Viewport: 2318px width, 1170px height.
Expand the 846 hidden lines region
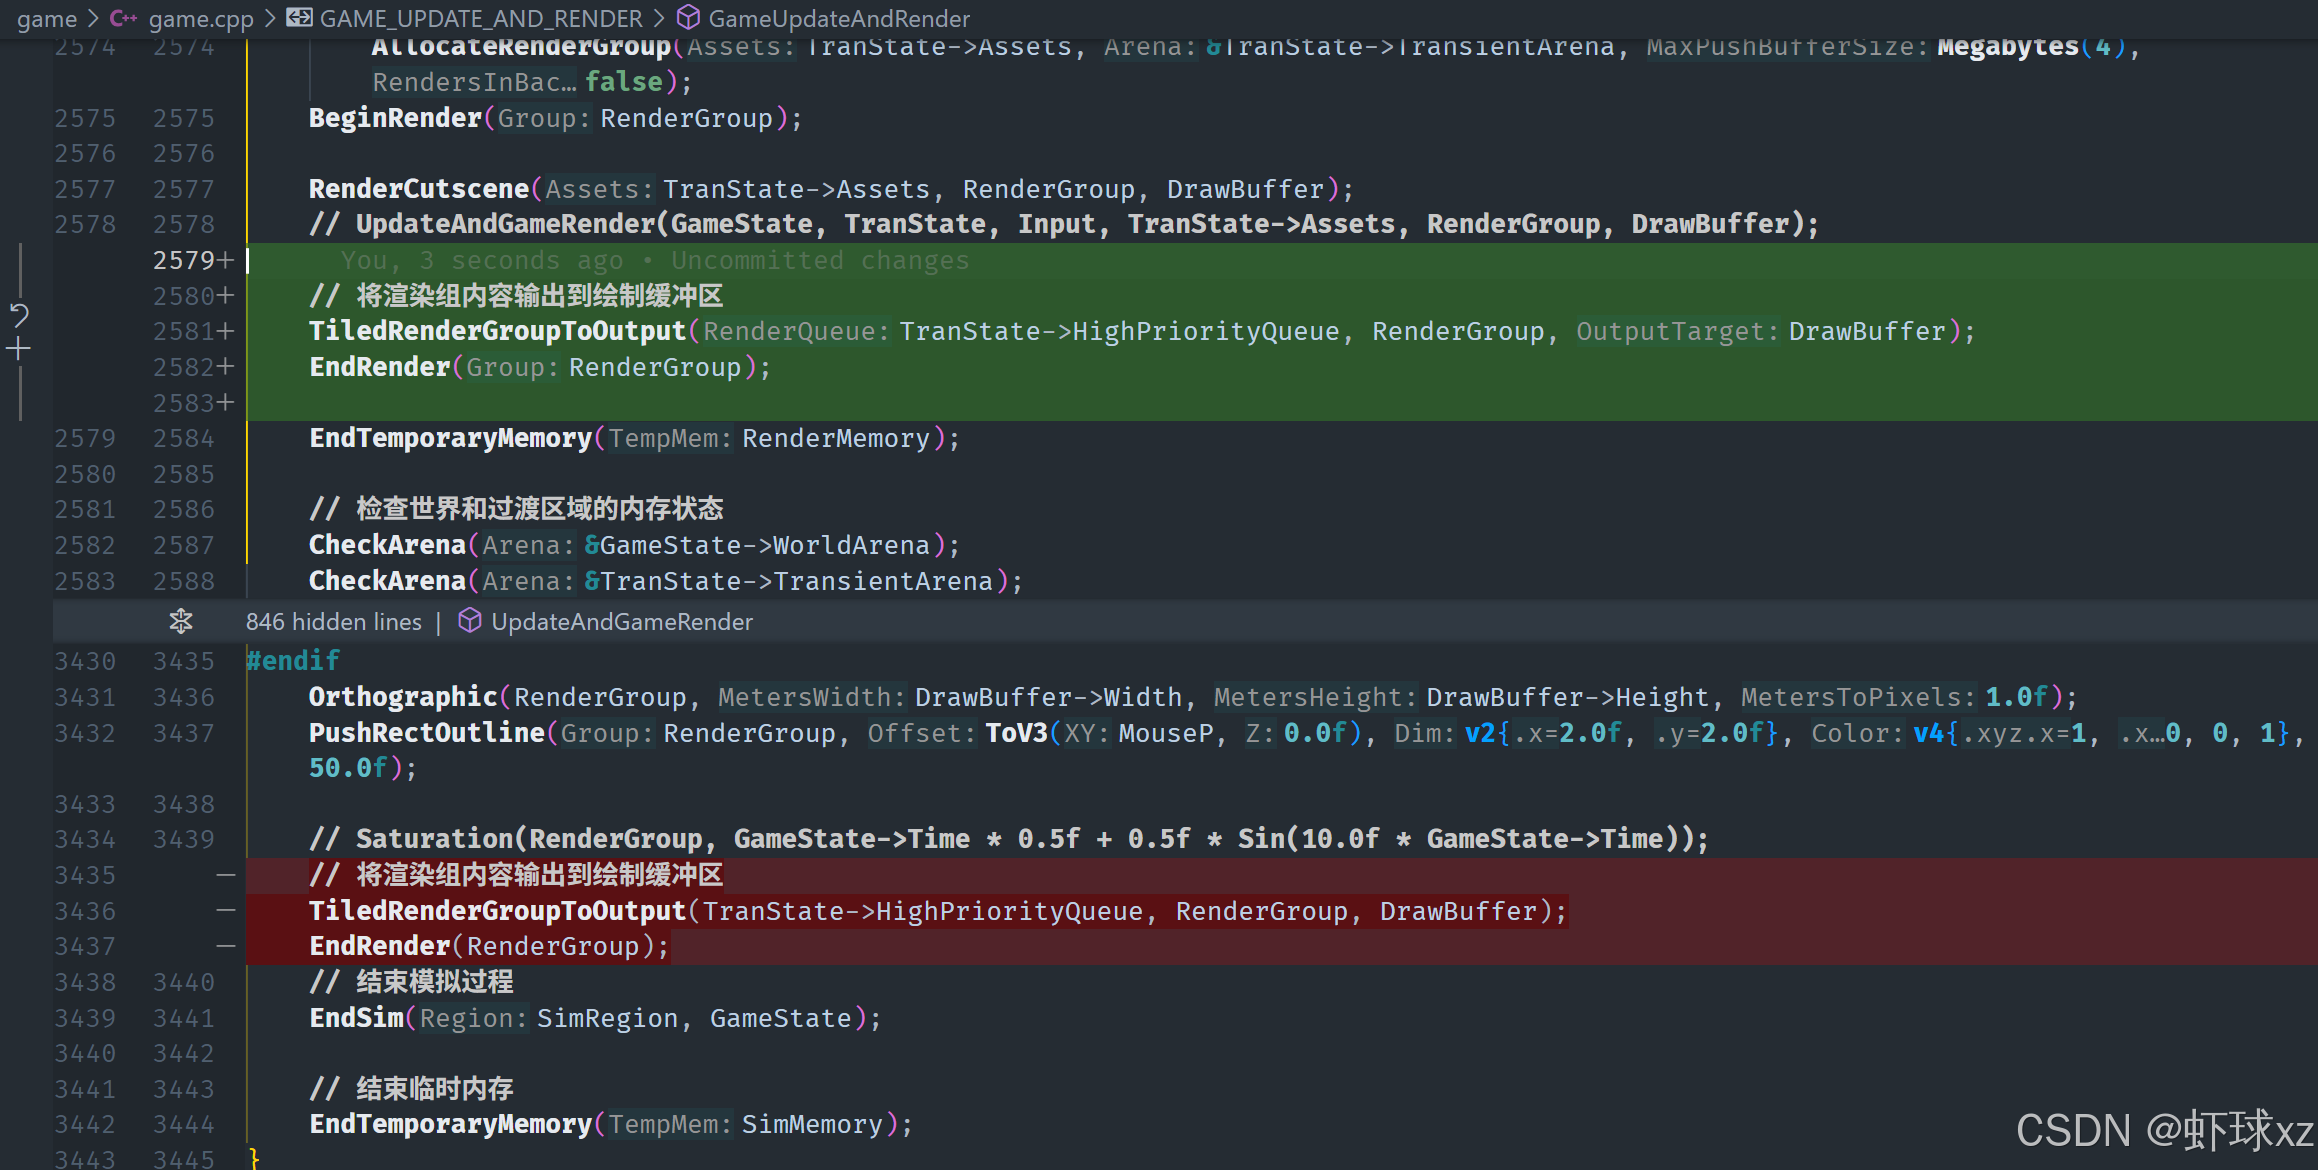click(333, 621)
